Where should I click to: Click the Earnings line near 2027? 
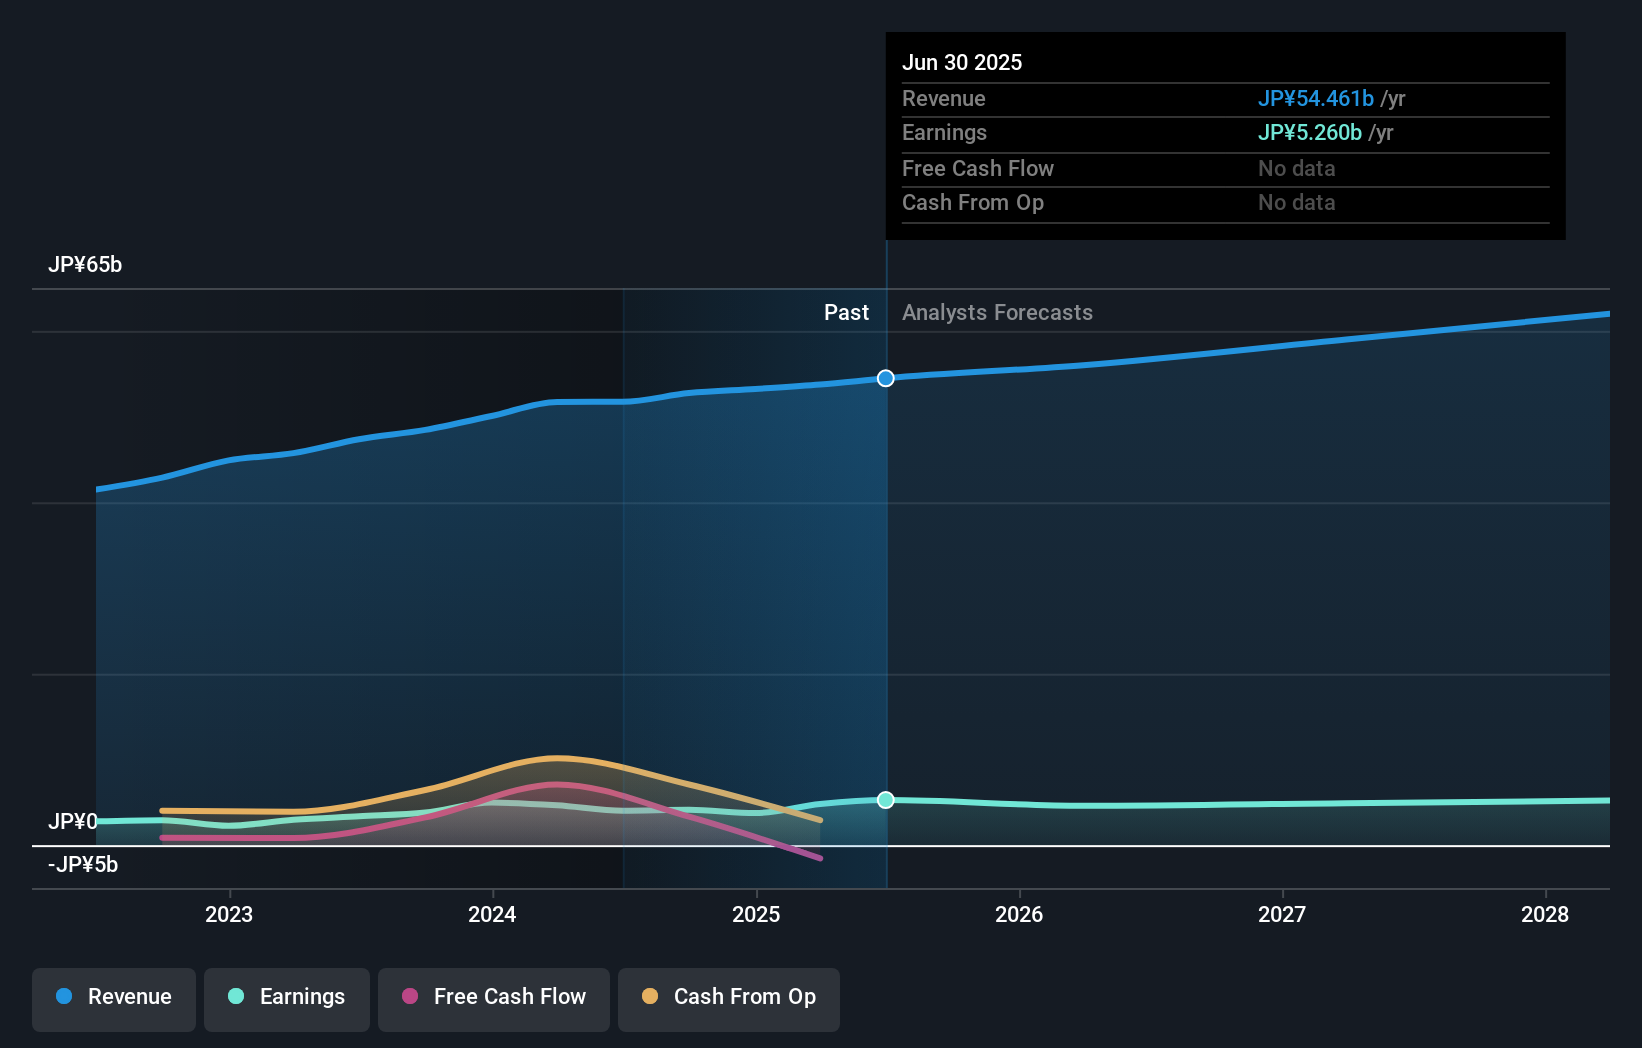(1284, 801)
